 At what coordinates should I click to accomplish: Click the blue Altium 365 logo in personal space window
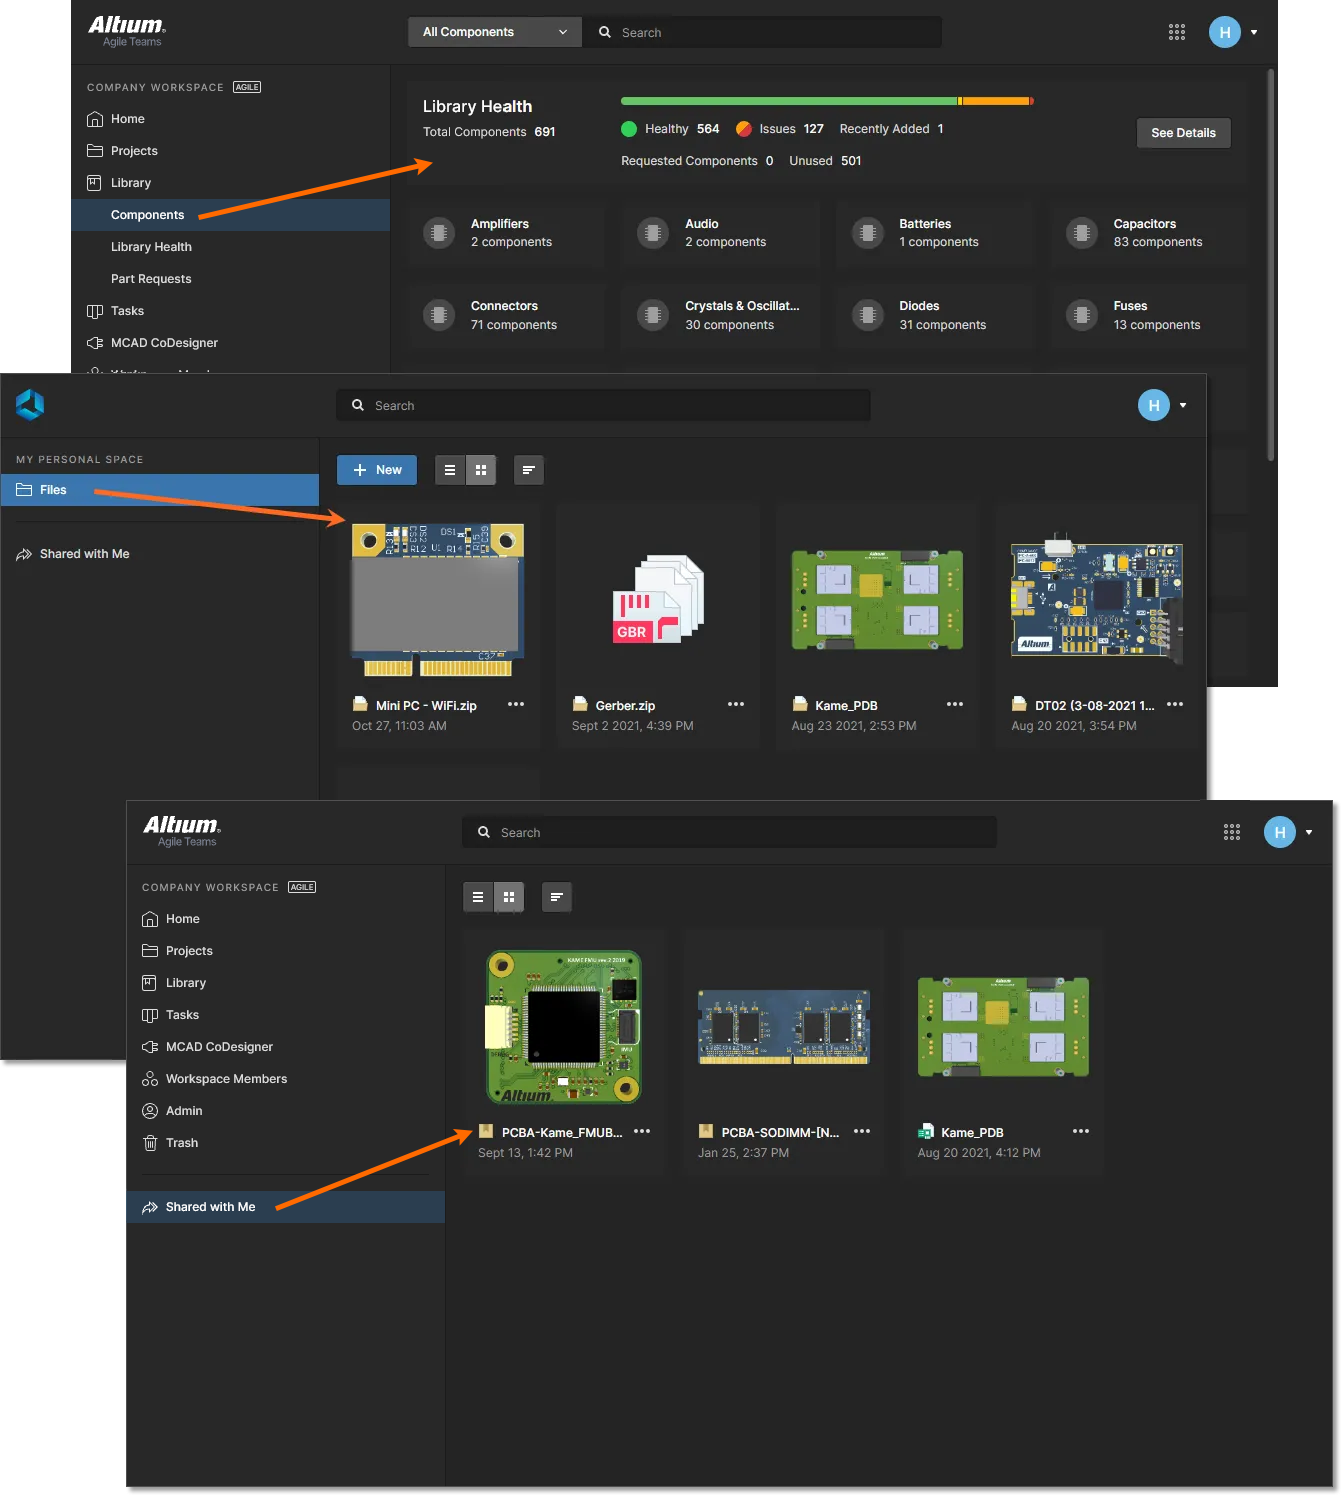pyautogui.click(x=30, y=405)
